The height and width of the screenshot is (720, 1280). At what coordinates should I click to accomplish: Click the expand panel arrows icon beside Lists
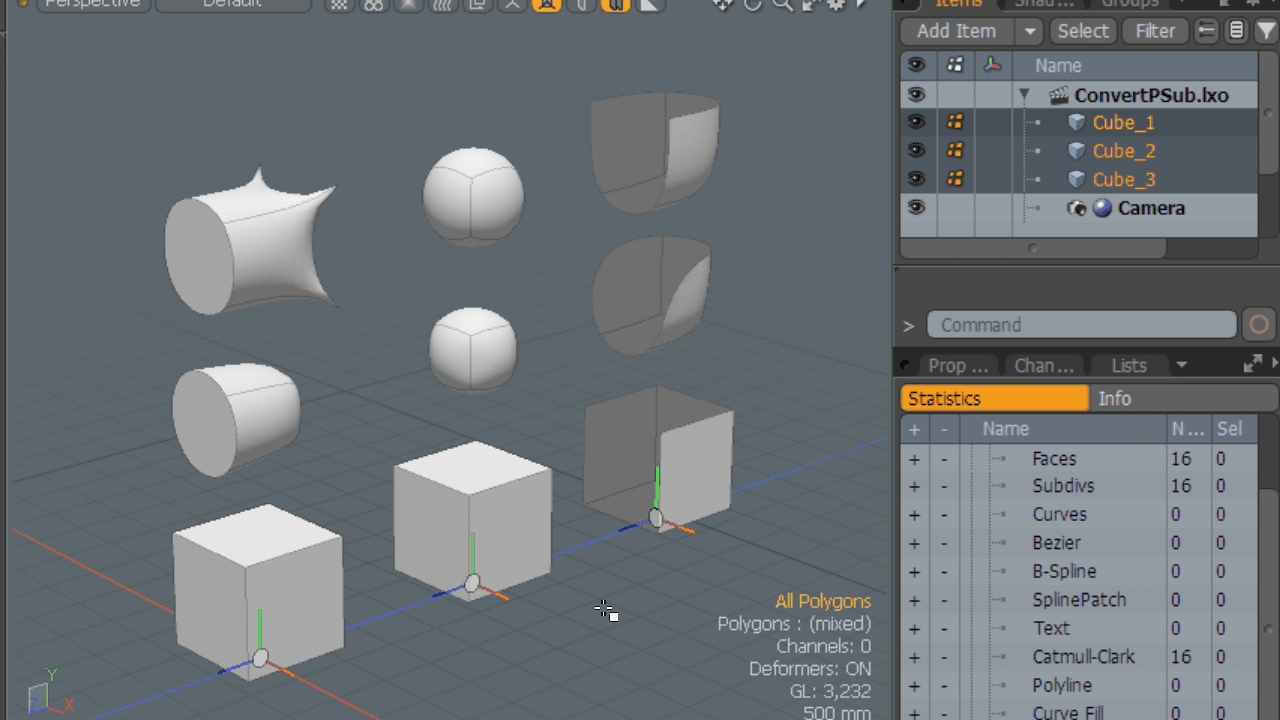tap(1252, 365)
